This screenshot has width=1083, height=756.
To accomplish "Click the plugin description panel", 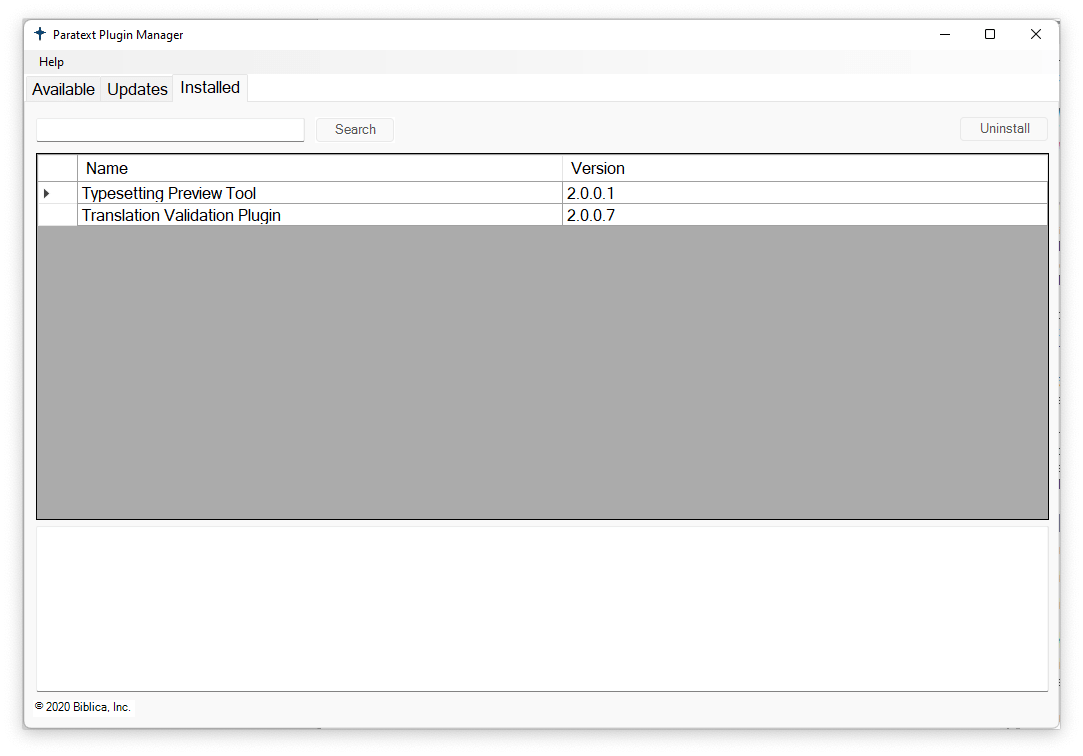I will coord(542,609).
